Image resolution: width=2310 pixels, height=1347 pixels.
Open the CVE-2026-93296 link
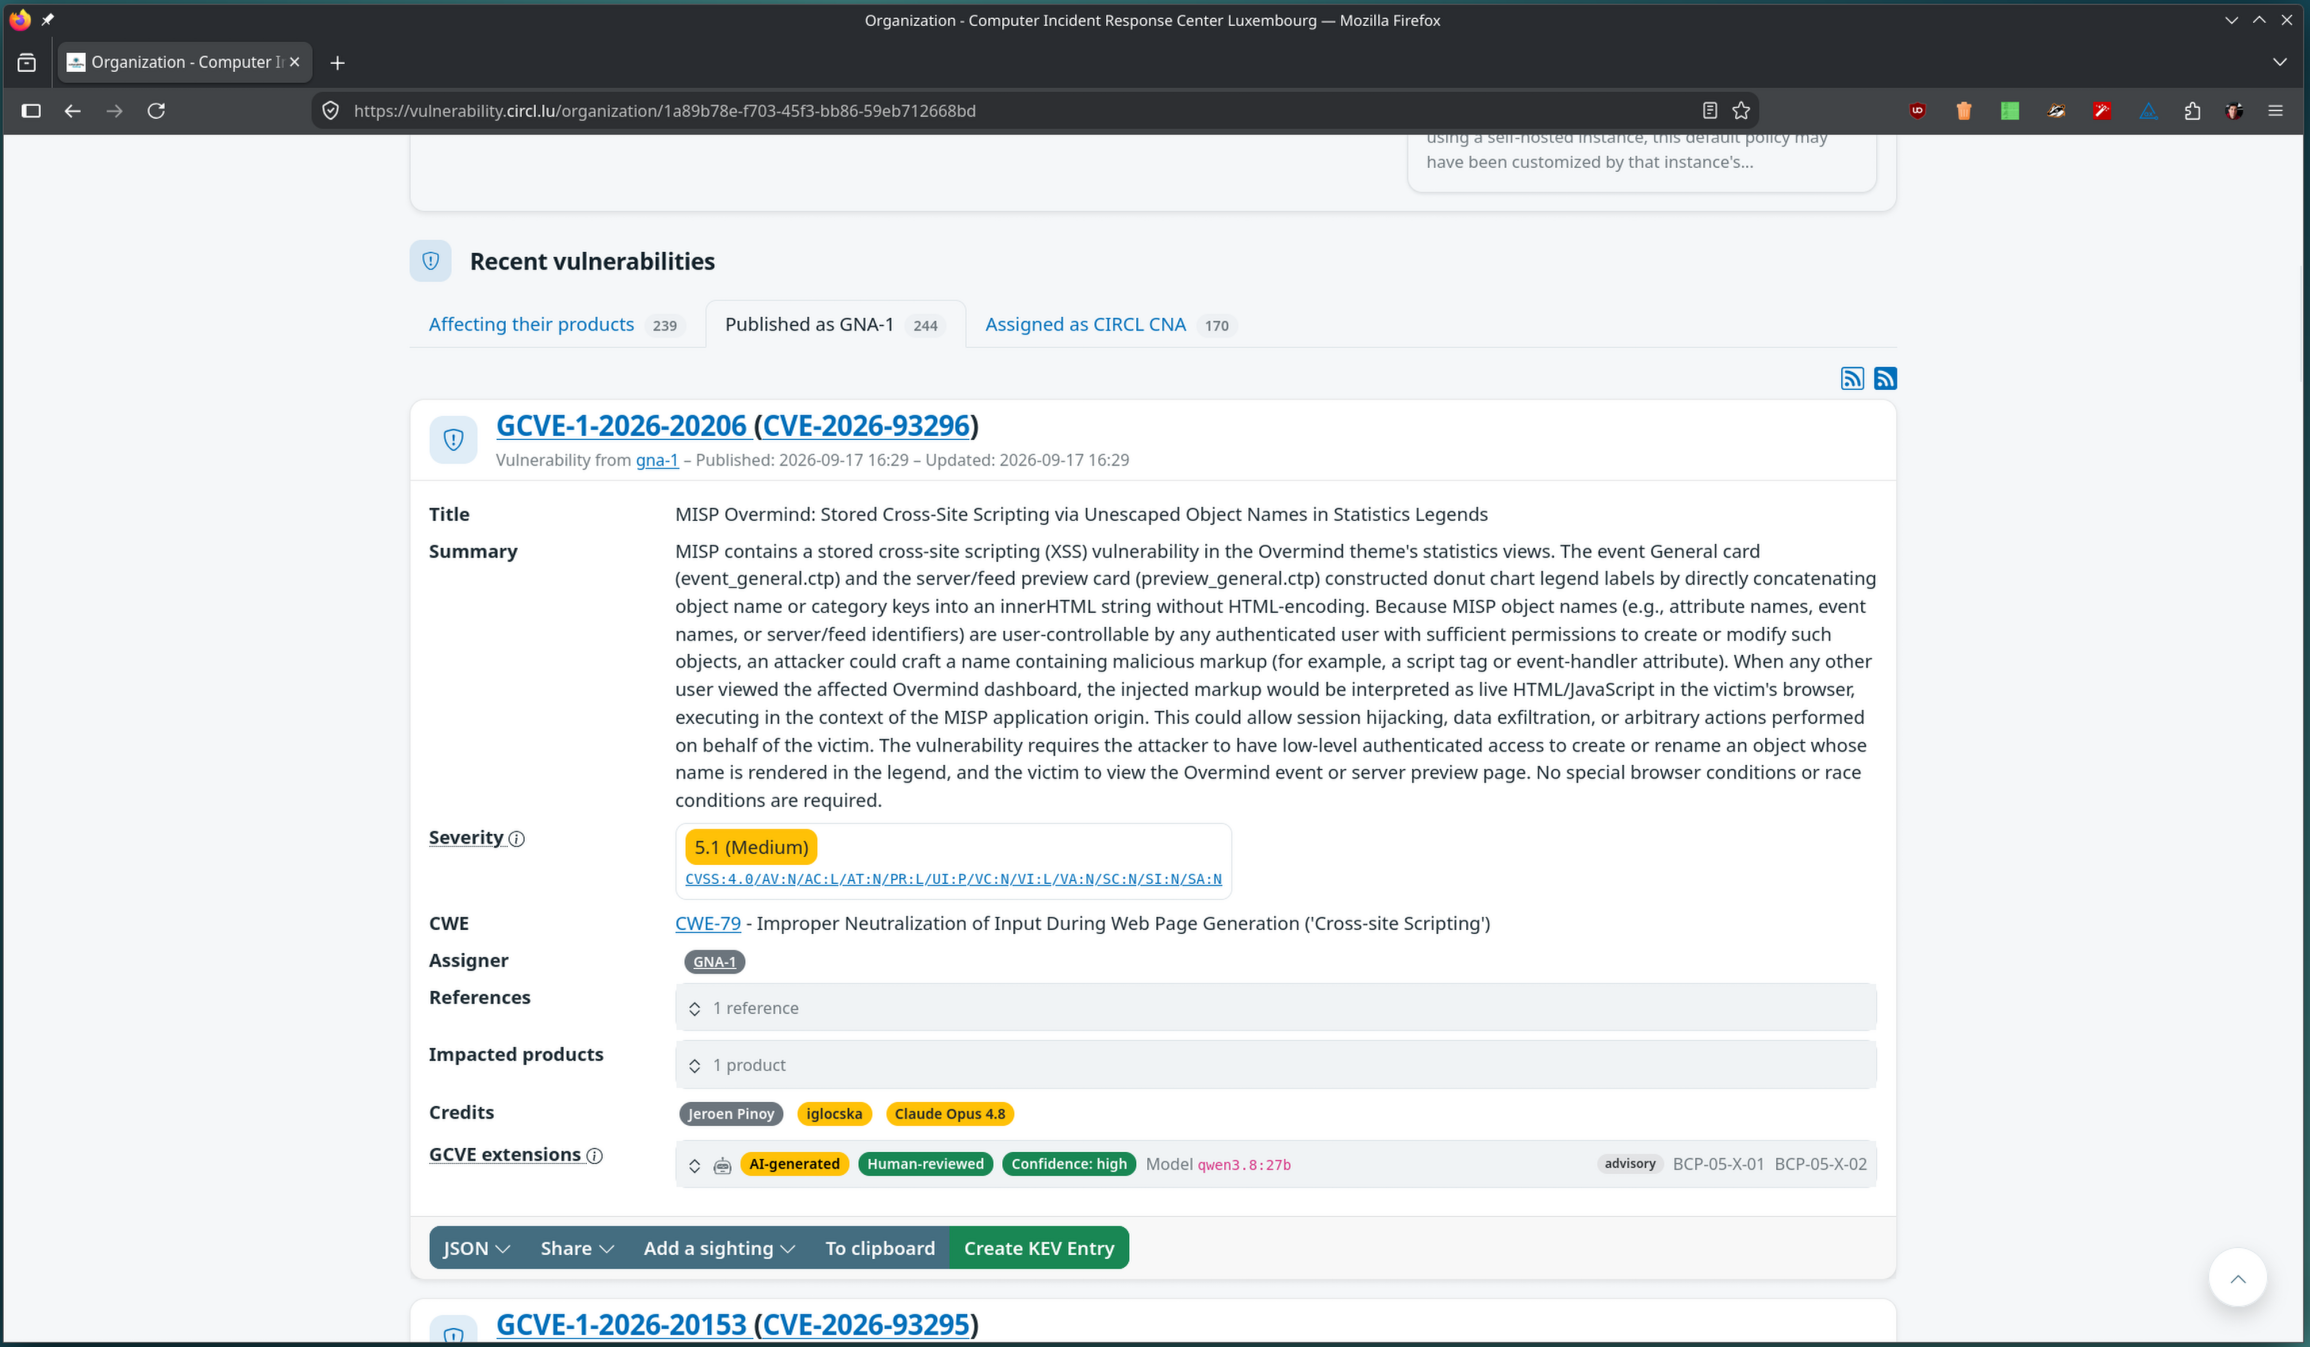click(866, 426)
